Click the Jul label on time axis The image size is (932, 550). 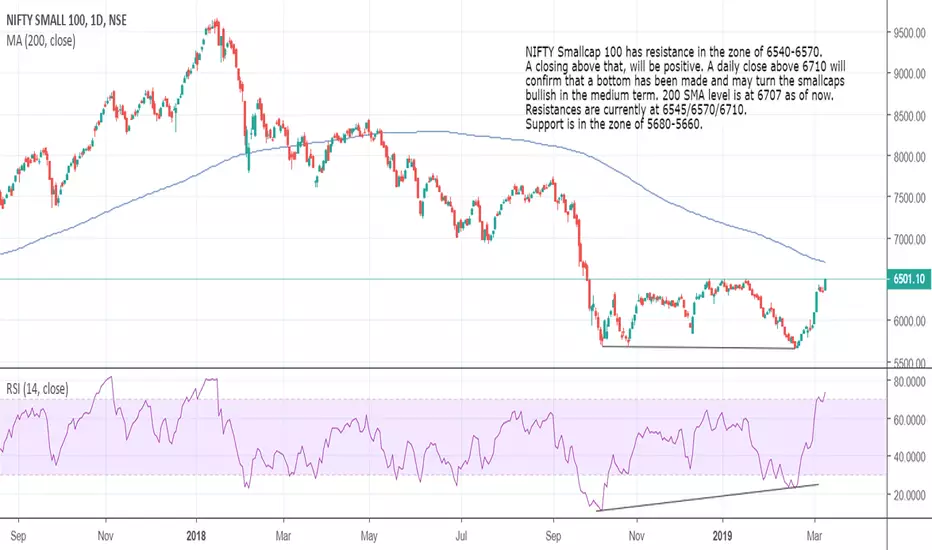461,536
